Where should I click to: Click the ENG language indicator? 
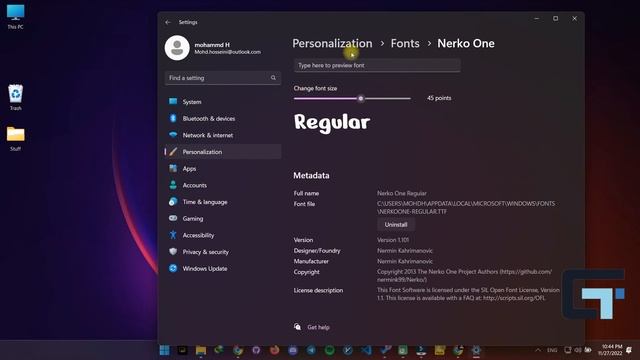pyautogui.click(x=552, y=350)
